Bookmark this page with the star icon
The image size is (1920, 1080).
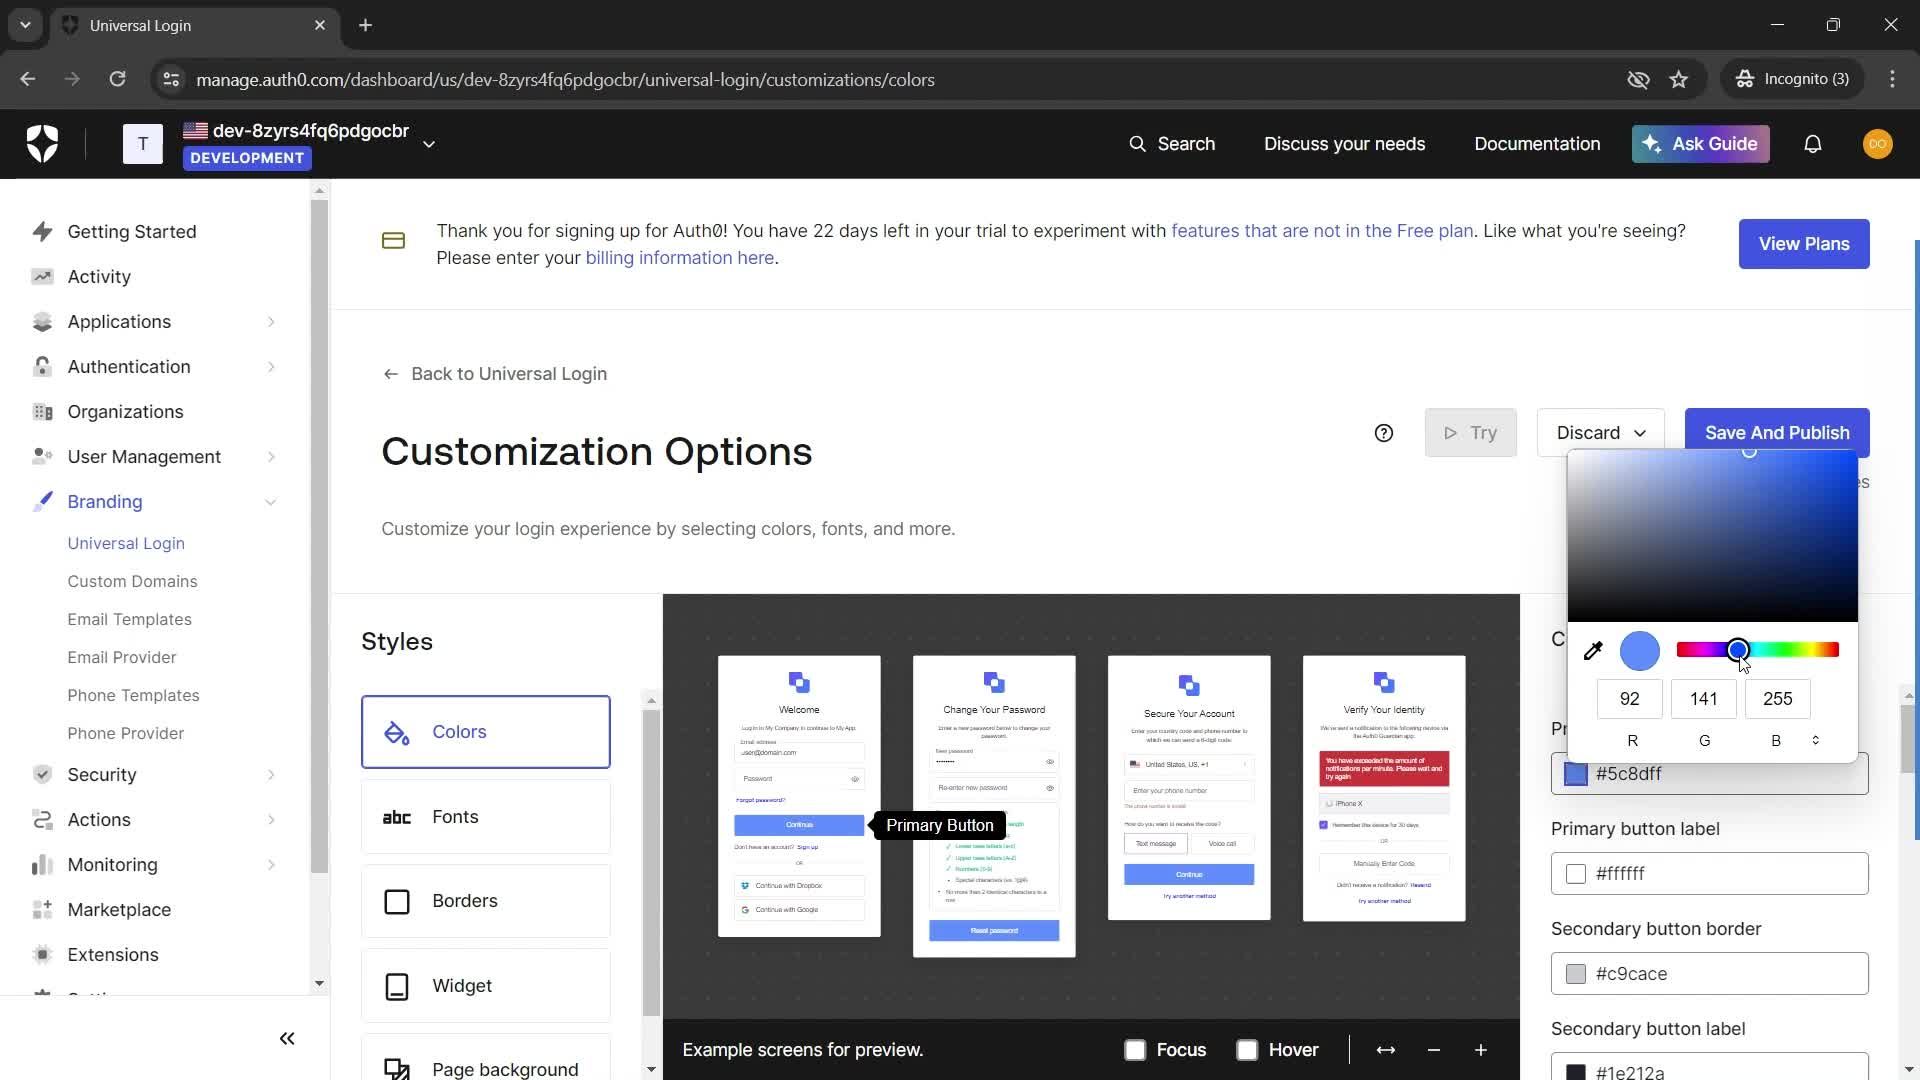[x=1679, y=79]
